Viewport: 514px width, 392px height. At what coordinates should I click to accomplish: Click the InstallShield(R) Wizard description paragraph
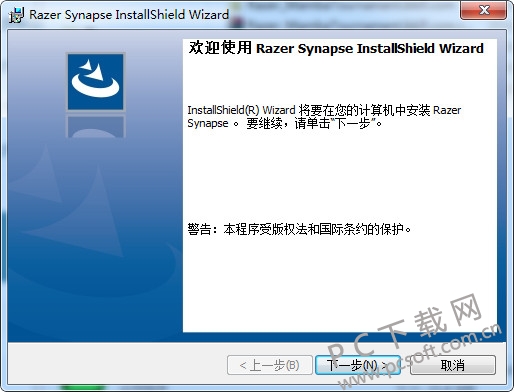click(x=324, y=117)
